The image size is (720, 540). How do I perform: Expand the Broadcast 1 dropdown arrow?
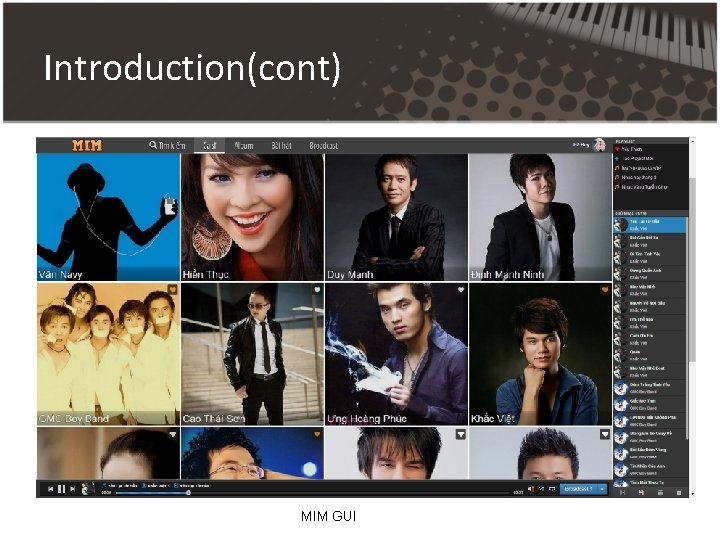(602, 489)
